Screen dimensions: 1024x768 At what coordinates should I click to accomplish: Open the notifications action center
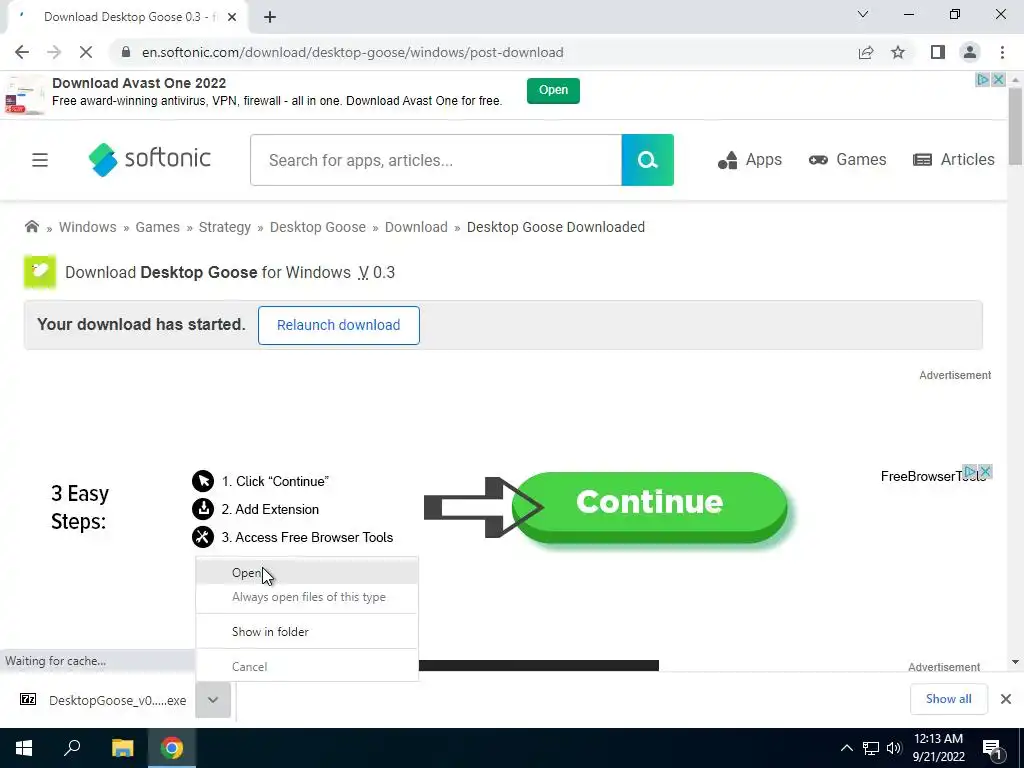point(993,748)
